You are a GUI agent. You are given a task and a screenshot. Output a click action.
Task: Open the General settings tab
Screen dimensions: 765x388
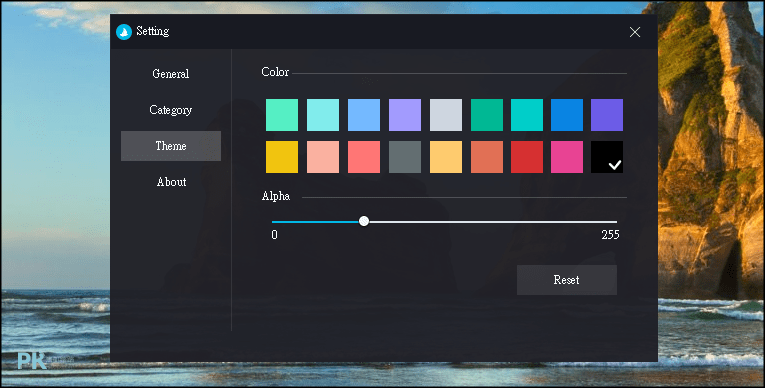(171, 74)
